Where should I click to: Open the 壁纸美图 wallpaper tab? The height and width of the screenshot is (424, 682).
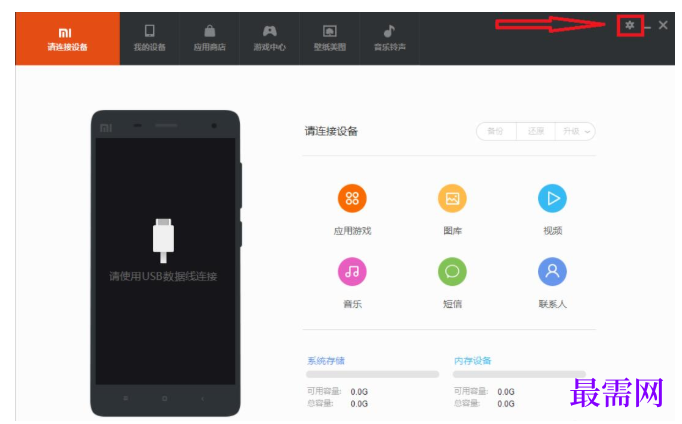coord(330,39)
